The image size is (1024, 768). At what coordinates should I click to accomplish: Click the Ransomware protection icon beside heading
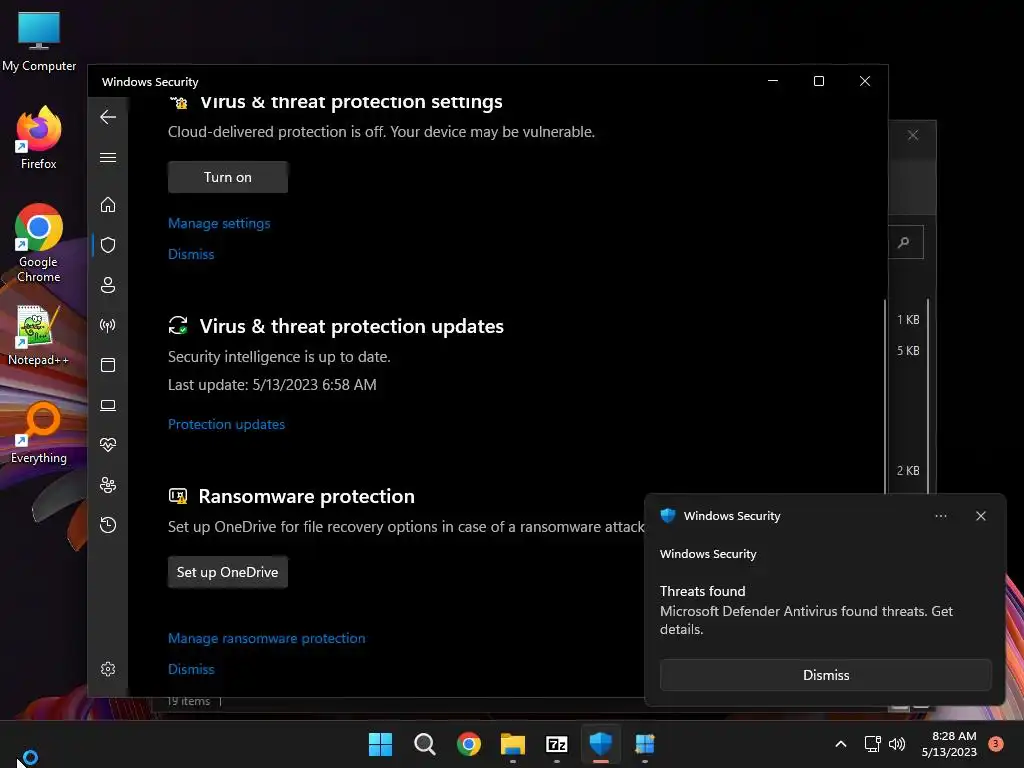coord(178,496)
